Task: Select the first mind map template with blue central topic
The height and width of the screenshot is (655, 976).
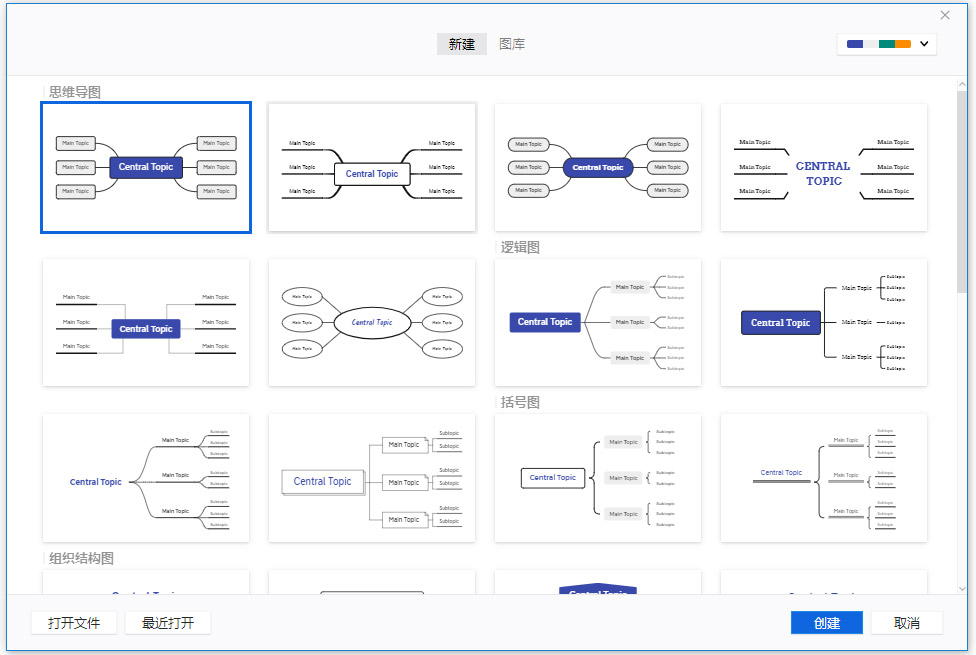Action: point(146,167)
